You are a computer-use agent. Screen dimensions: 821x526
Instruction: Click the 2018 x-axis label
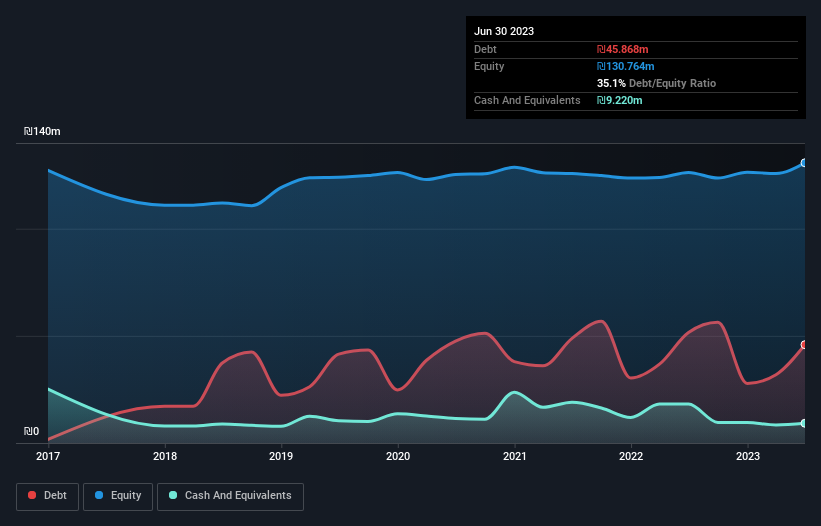click(x=165, y=456)
